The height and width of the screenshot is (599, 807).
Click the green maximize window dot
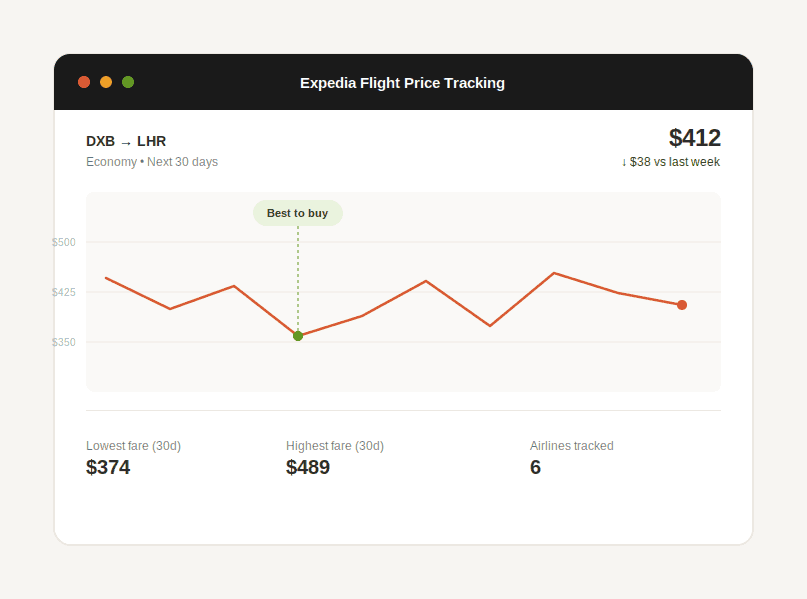[128, 82]
